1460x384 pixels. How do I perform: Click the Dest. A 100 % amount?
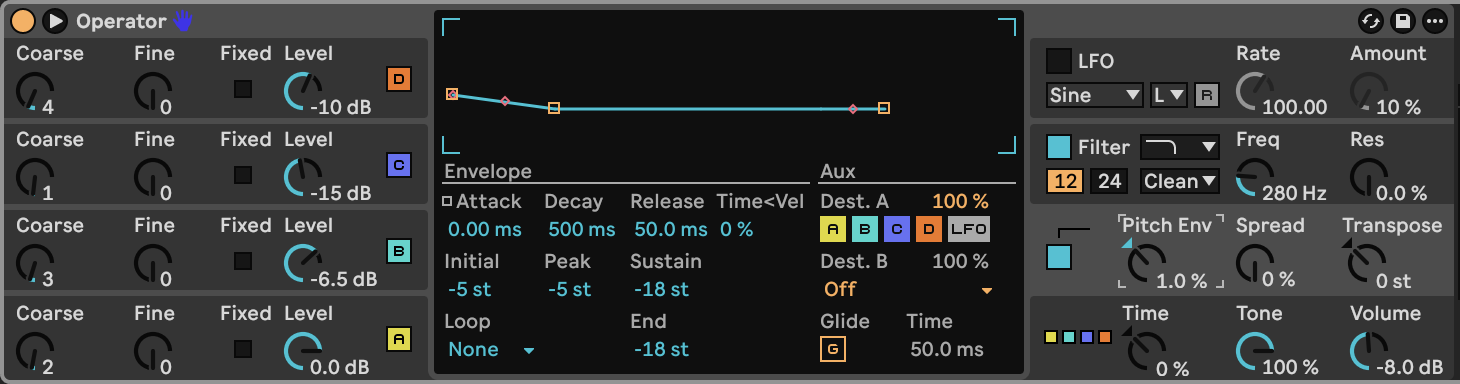pyautogui.click(x=960, y=202)
